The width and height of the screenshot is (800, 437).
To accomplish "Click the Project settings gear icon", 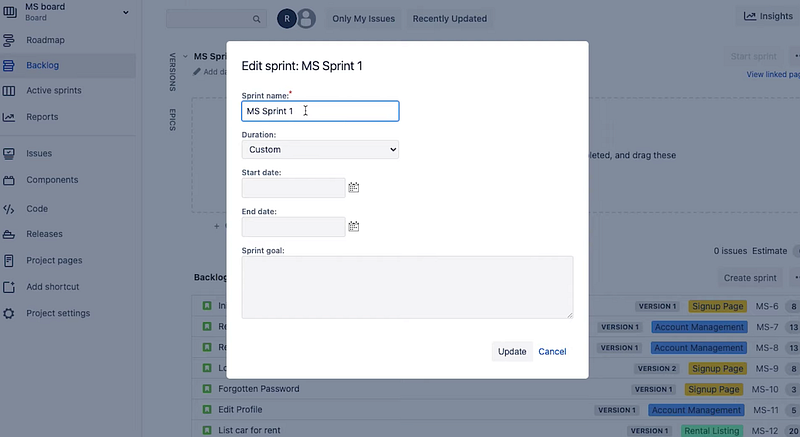I will pyautogui.click(x=9, y=314).
